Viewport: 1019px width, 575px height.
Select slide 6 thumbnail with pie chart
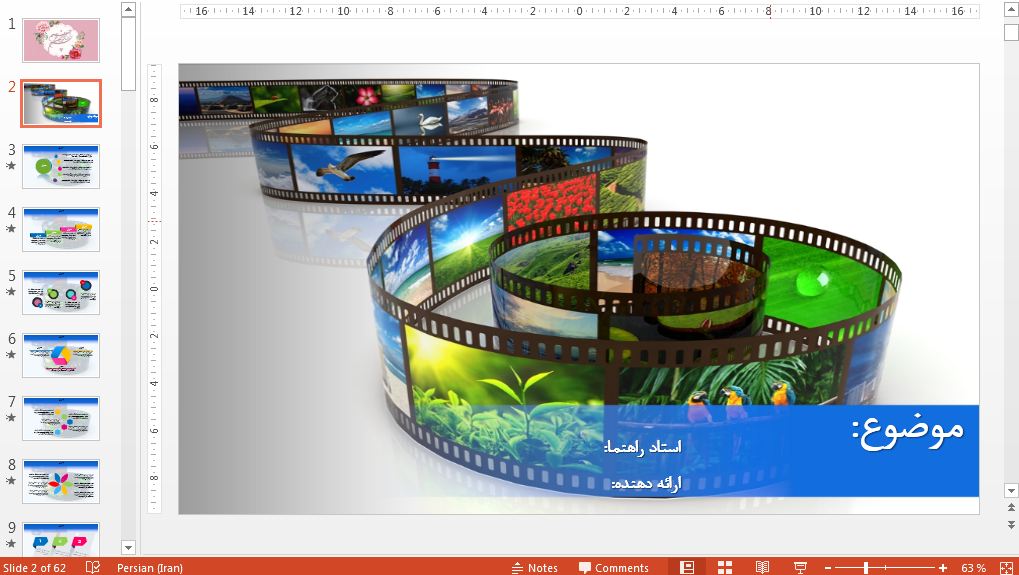point(61,355)
